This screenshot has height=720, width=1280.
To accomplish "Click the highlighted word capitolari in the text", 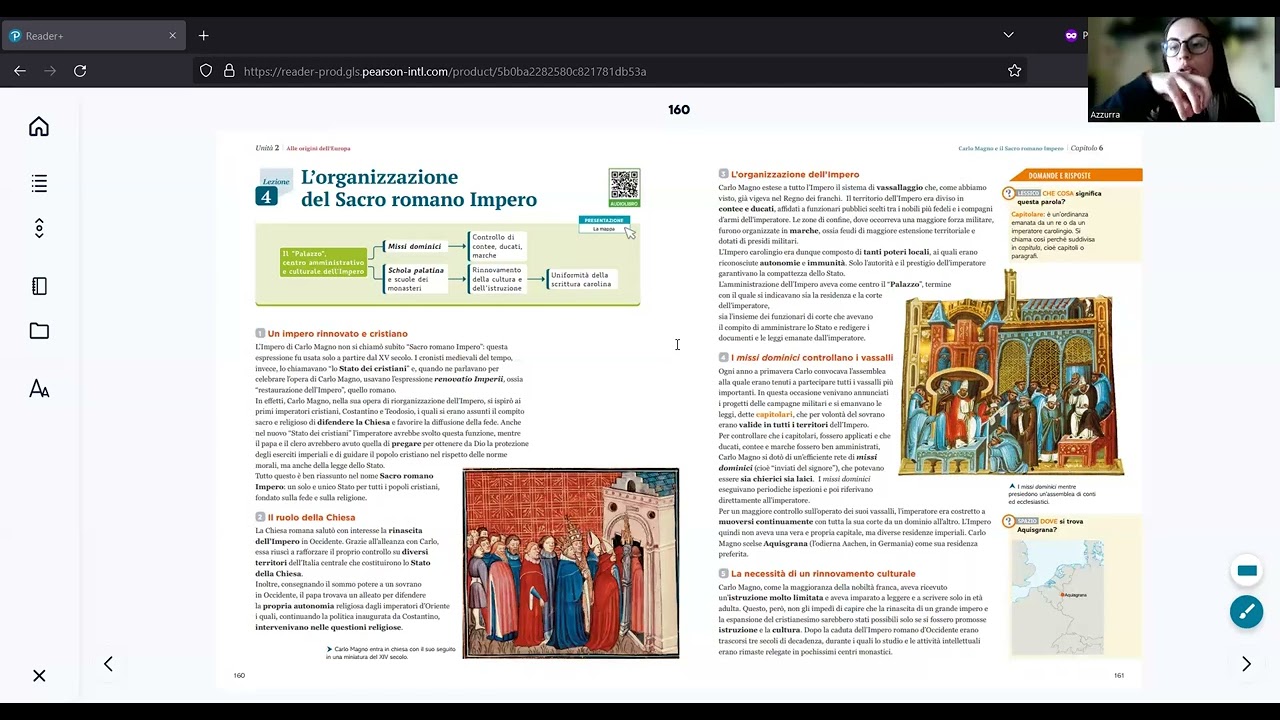I will (x=774, y=414).
